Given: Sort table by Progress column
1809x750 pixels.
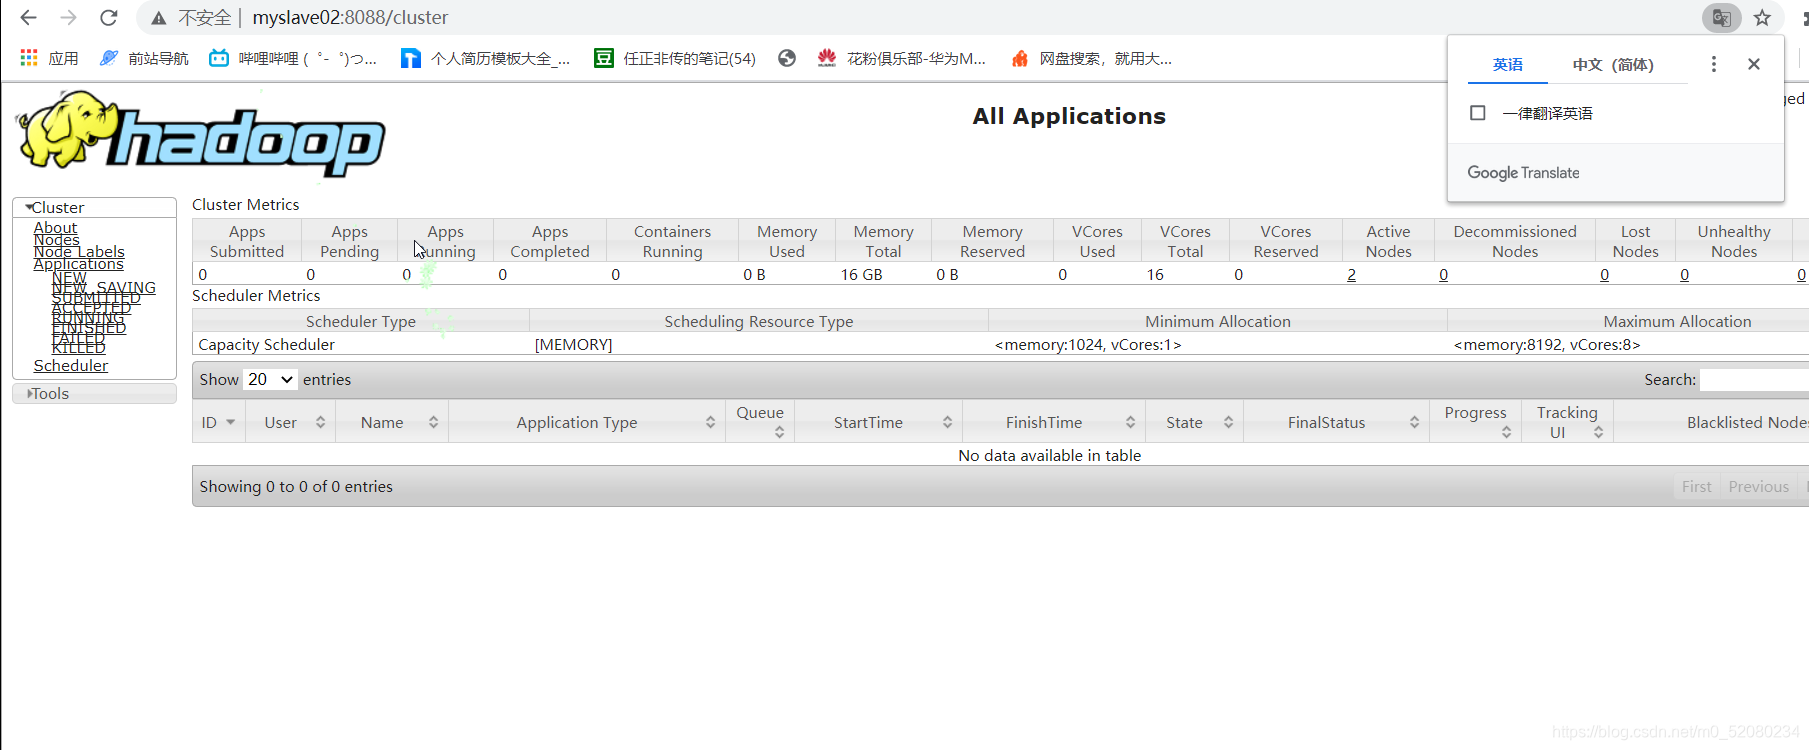Looking at the screenshot, I should click(1475, 422).
